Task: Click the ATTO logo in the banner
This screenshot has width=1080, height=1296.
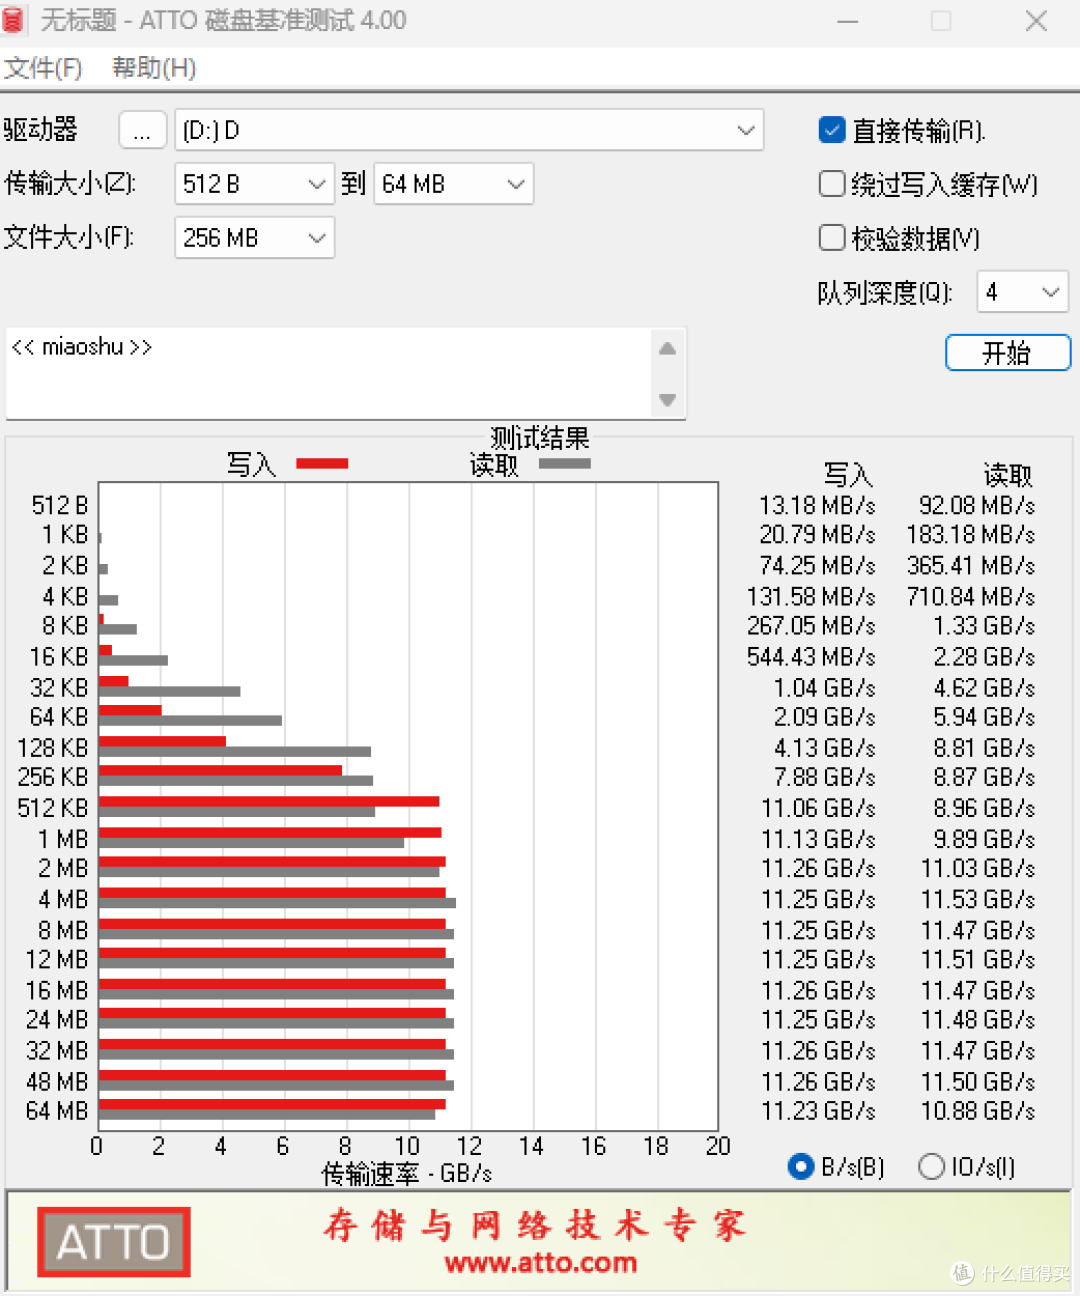Action: click(114, 1242)
